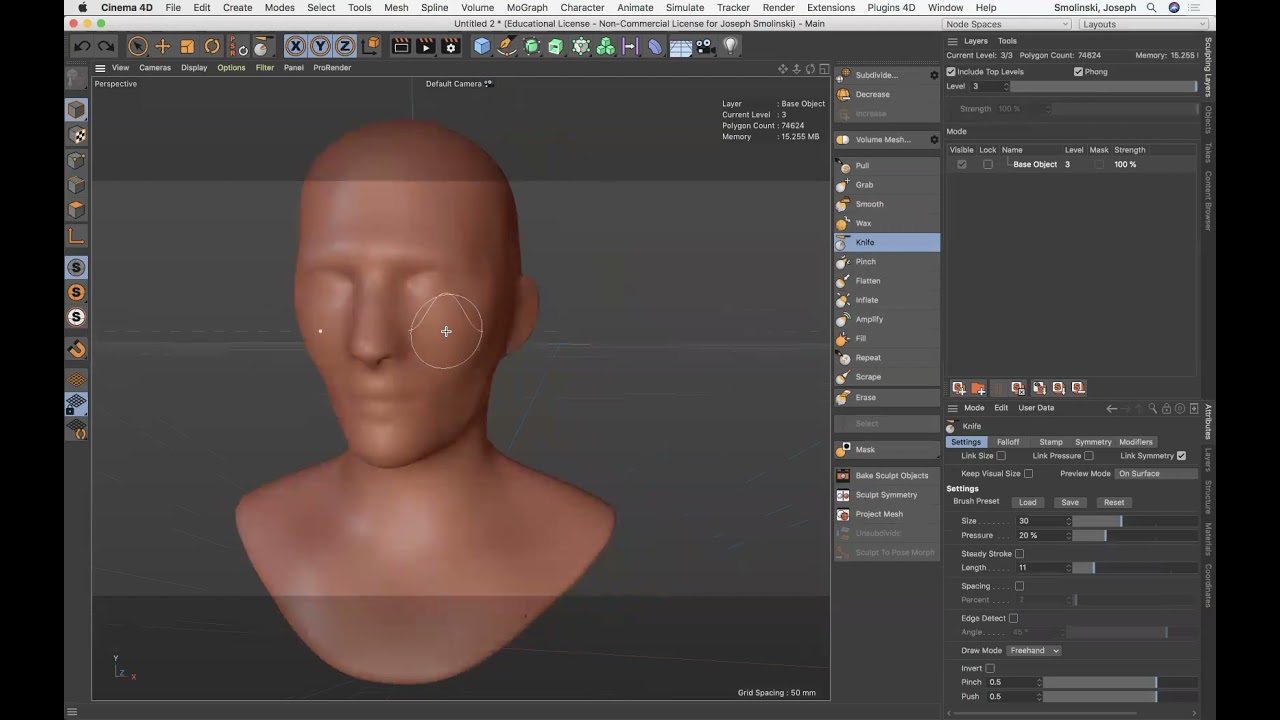The image size is (1280, 720).
Task: Select the Wax sculpt brush
Action: [887, 223]
